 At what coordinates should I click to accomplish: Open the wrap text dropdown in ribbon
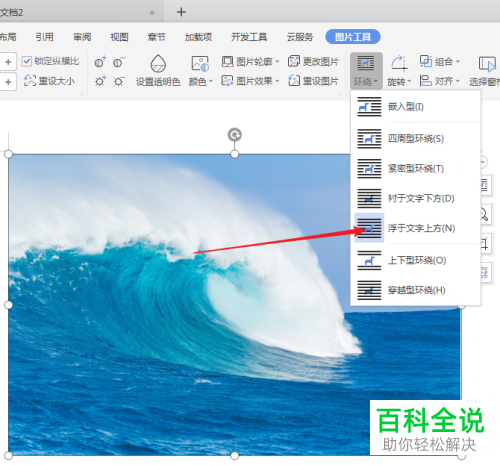pyautogui.click(x=366, y=71)
